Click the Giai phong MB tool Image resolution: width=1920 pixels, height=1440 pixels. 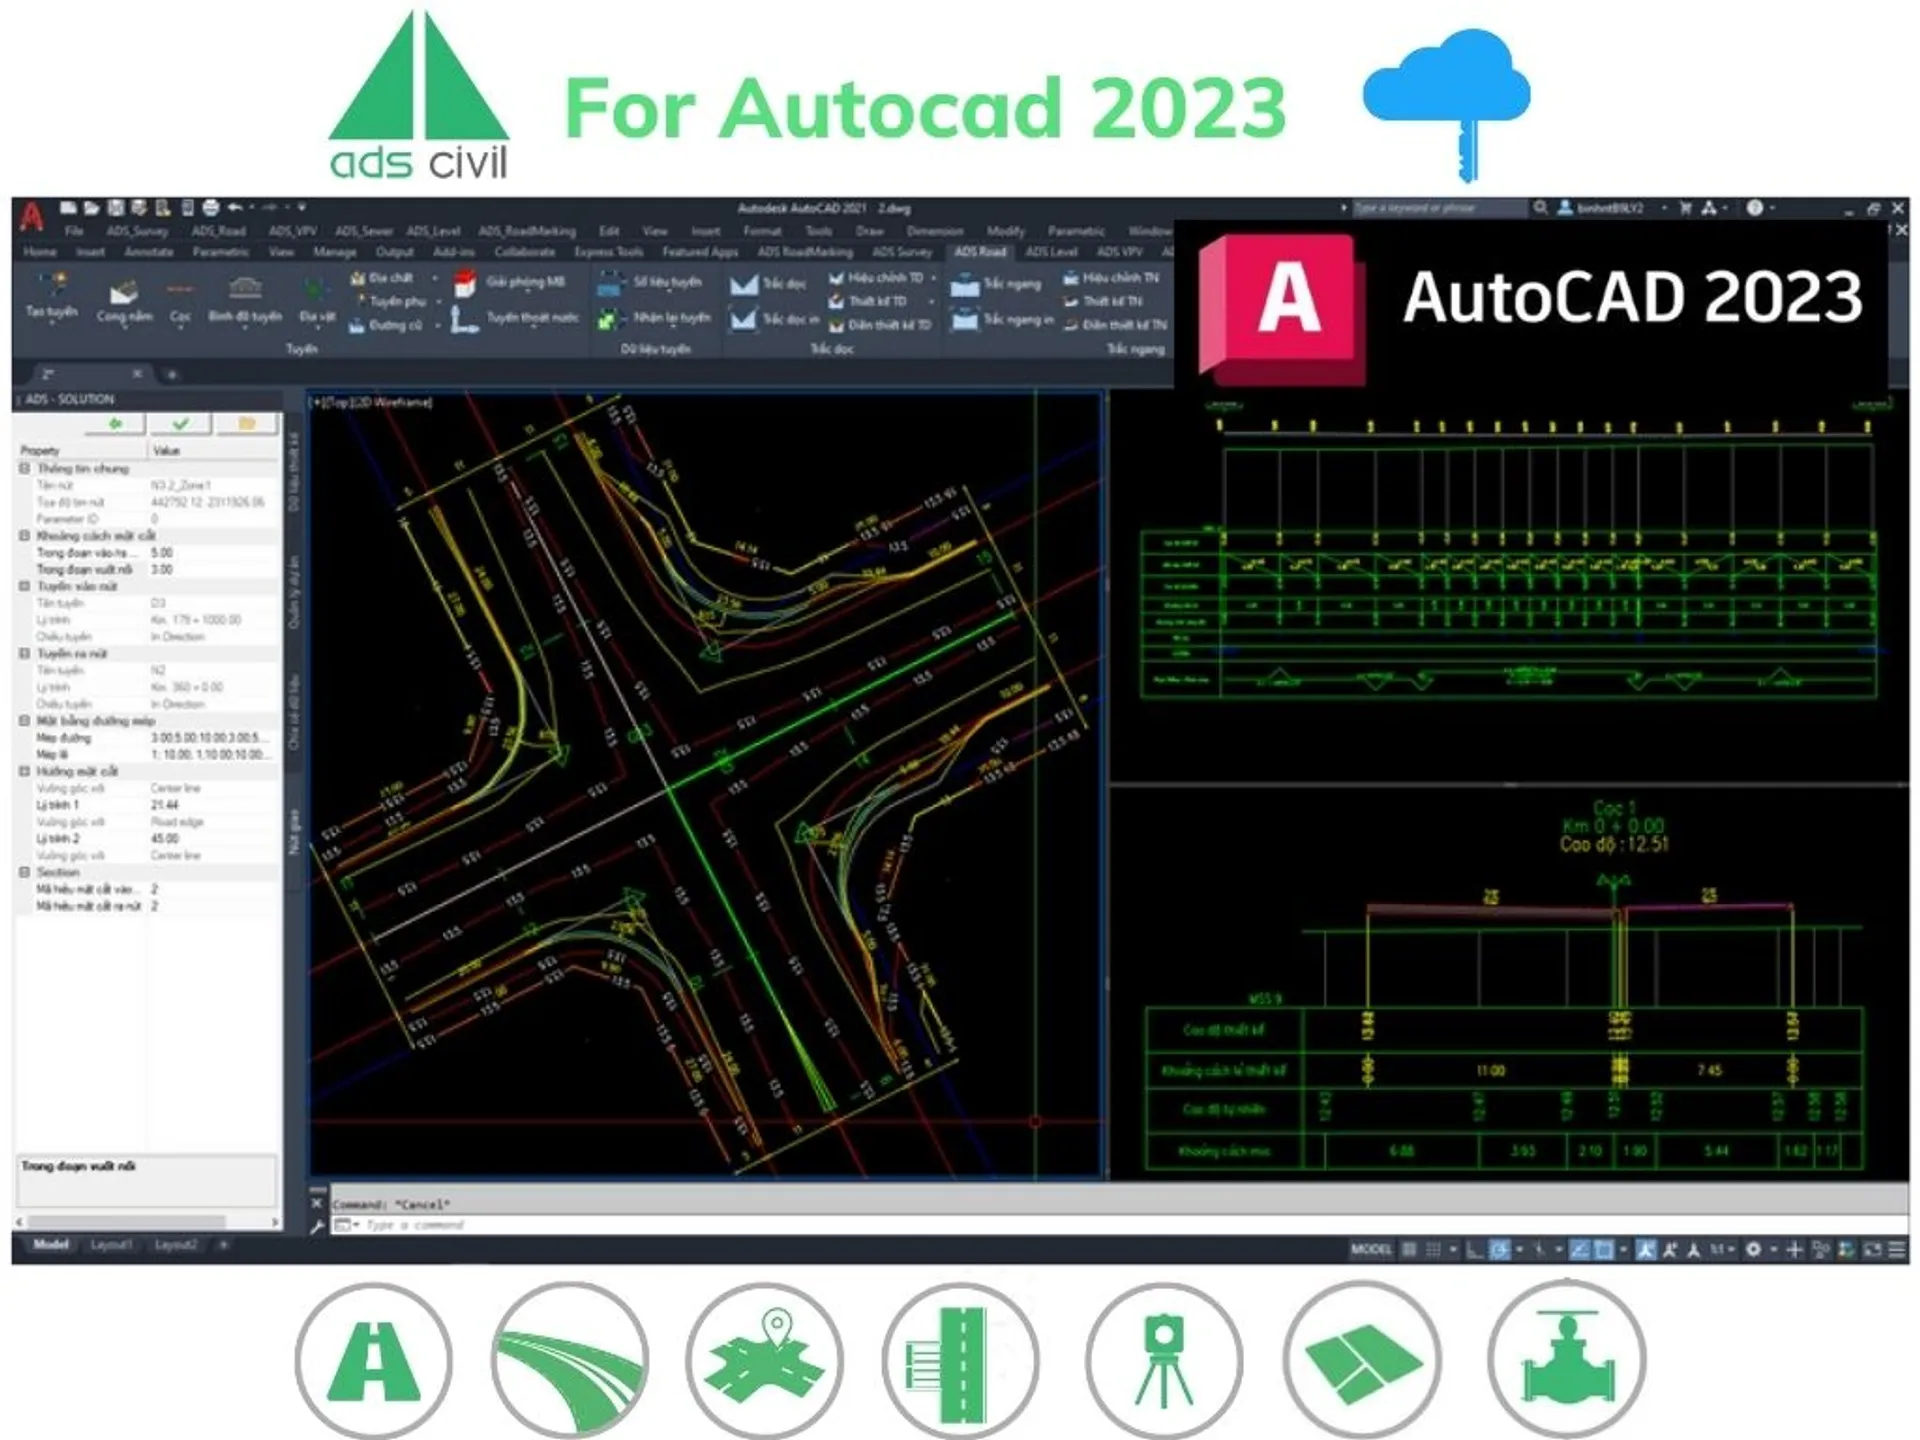pyautogui.click(x=510, y=283)
